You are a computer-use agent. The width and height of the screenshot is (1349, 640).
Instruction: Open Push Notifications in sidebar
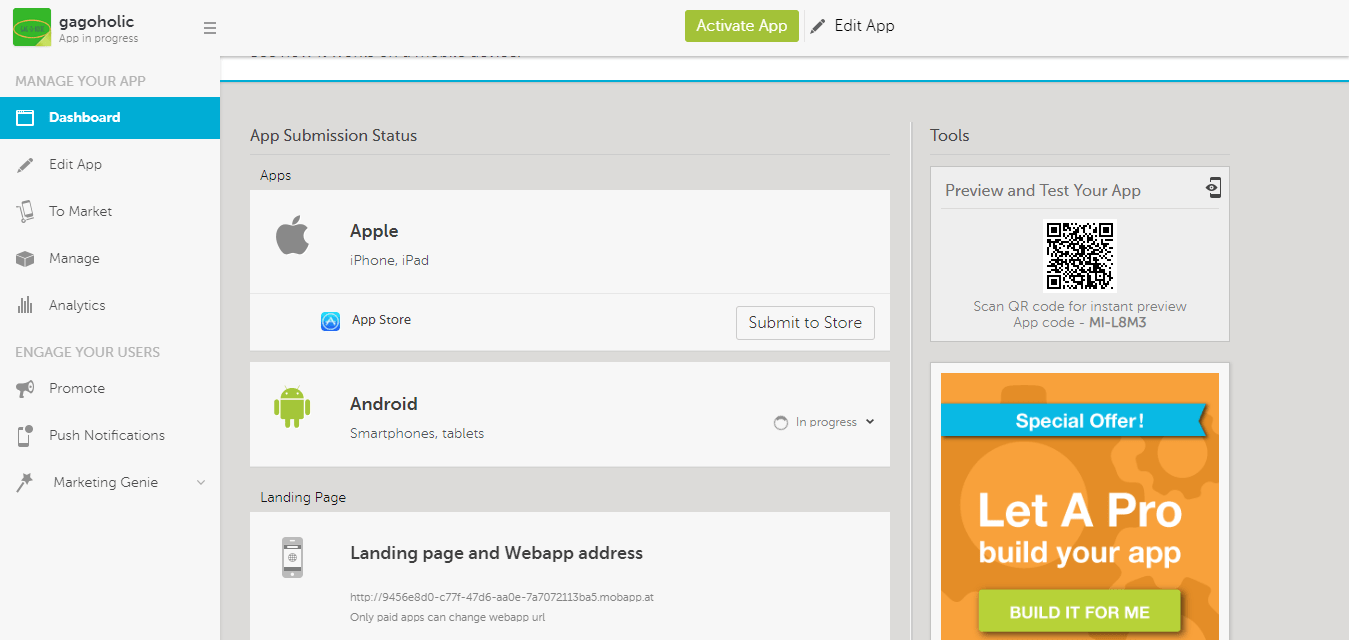click(110, 435)
